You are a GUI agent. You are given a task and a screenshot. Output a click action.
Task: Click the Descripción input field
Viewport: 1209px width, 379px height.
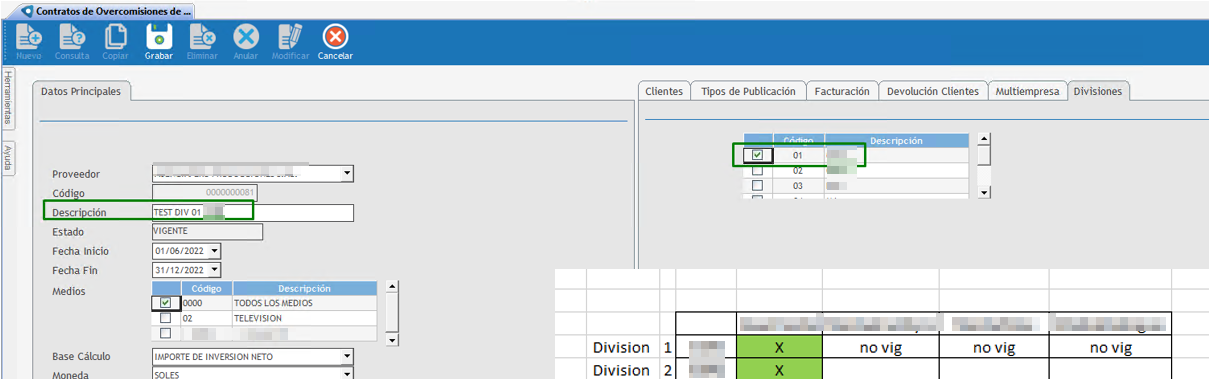pyautogui.click(x=252, y=212)
